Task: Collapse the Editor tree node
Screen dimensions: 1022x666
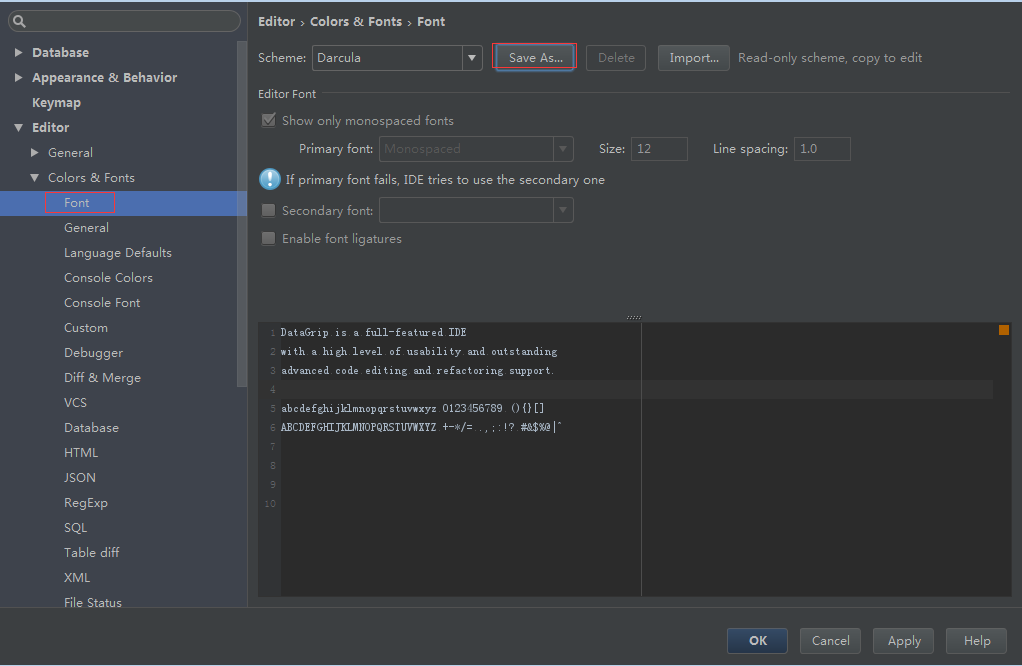Action: tap(18, 127)
